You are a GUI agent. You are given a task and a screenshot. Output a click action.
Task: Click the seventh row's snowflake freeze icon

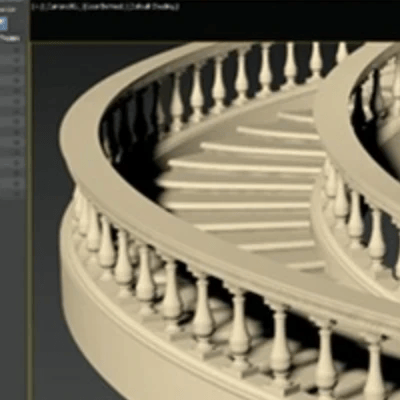pyautogui.click(x=16, y=112)
